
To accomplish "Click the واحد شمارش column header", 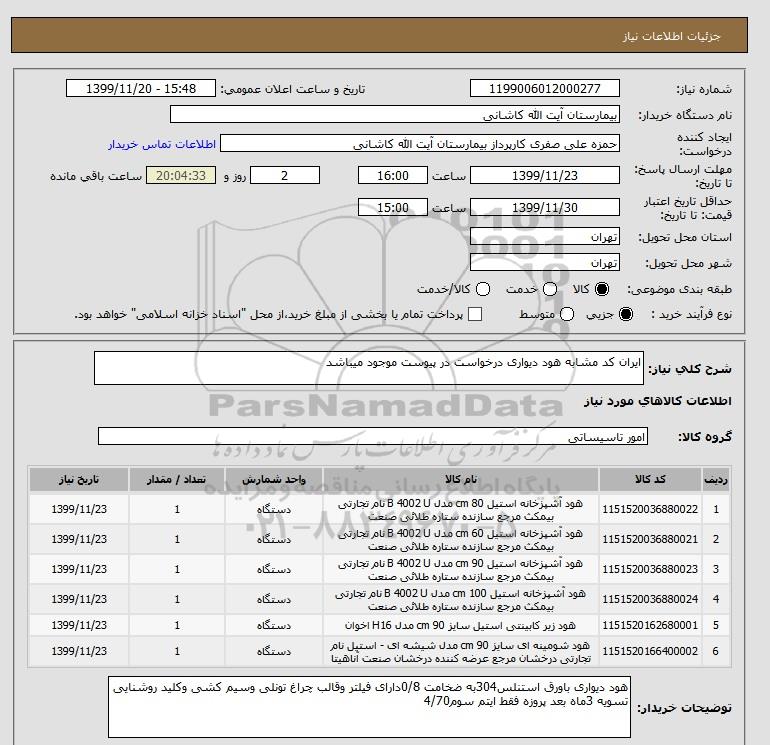I will [x=274, y=479].
